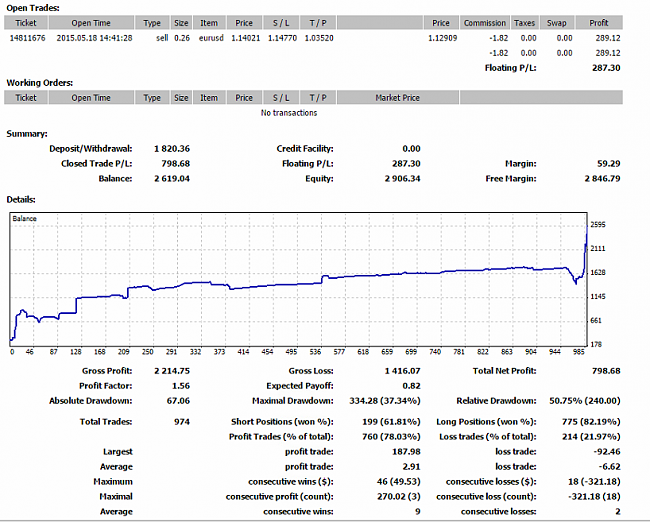Select Total Trades value 974
650x522 pixels.
[182, 422]
